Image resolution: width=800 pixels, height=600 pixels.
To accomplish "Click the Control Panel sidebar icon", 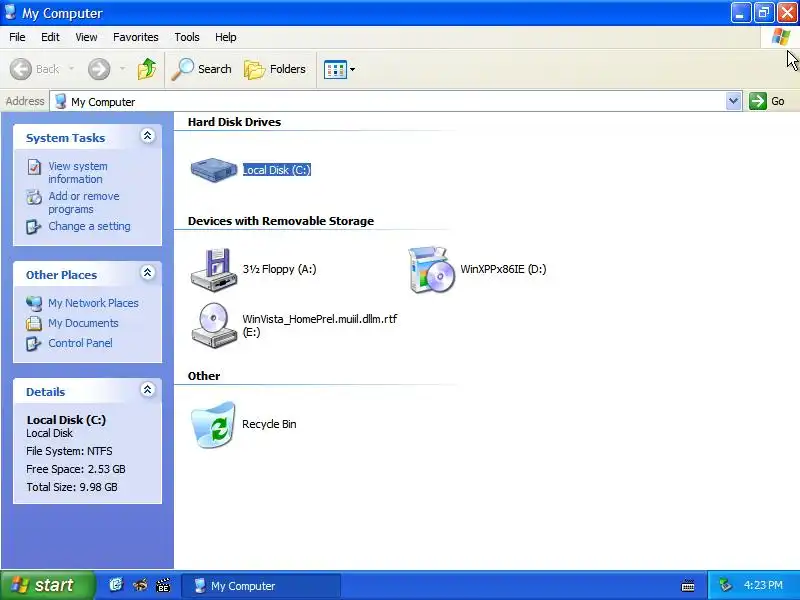I will (x=34, y=343).
